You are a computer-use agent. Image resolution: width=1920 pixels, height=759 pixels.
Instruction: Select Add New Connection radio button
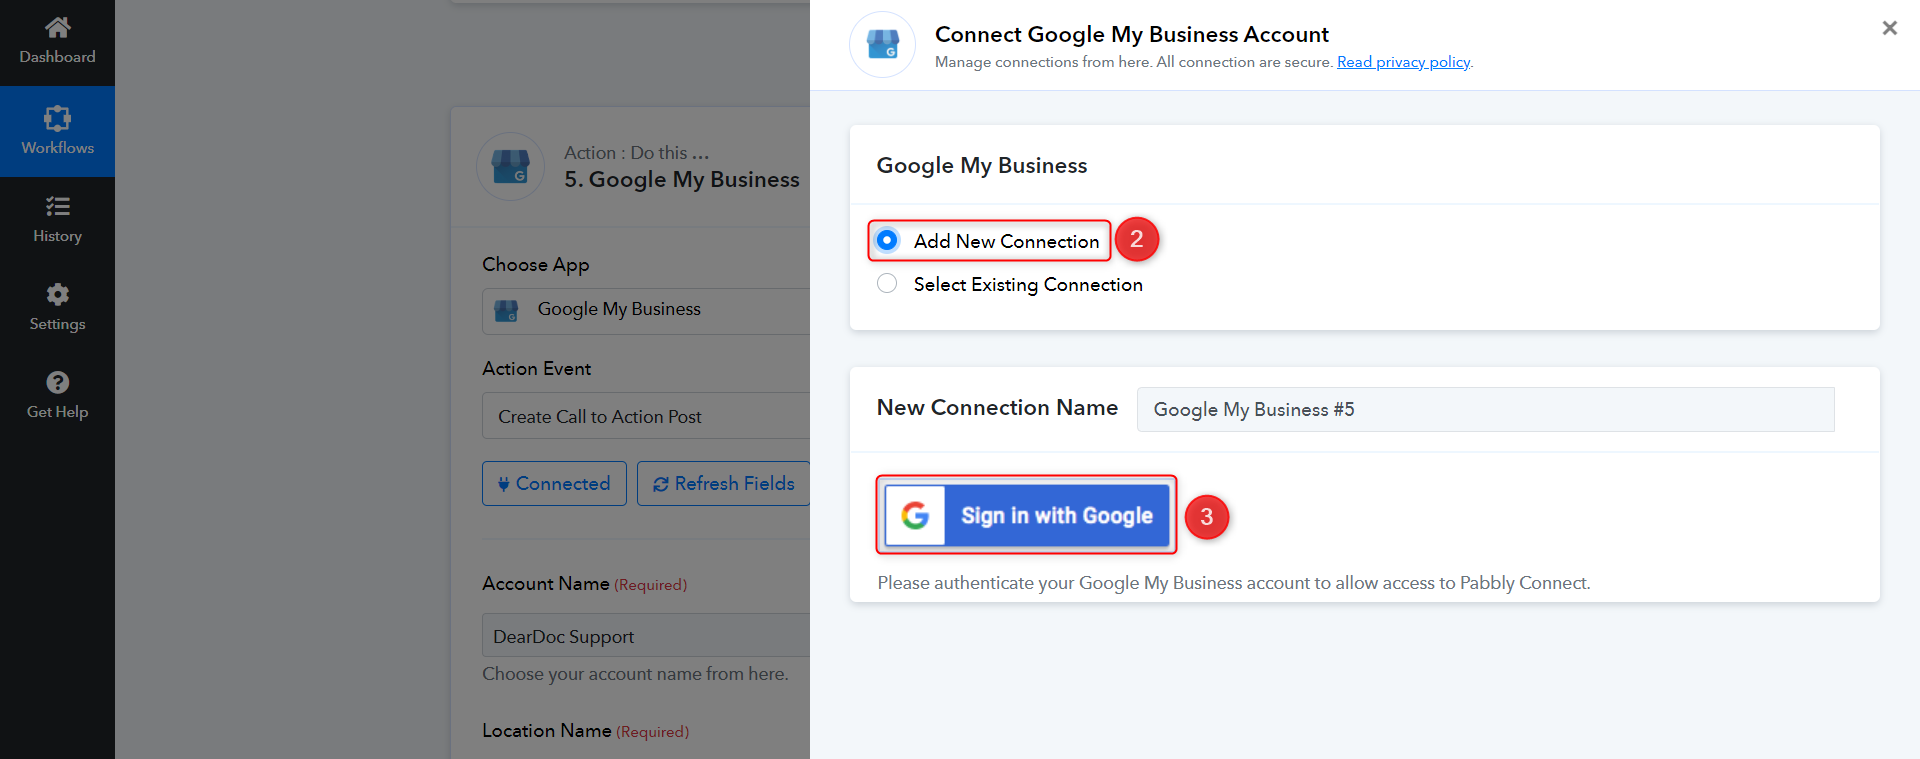coord(887,240)
